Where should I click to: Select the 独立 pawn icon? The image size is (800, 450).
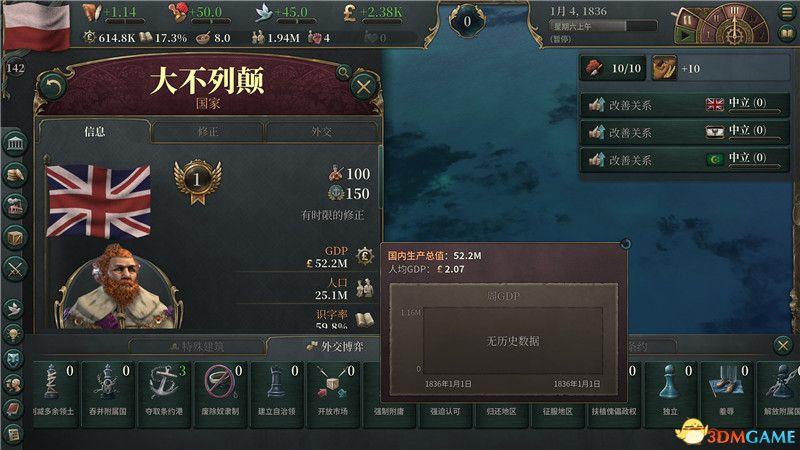click(670, 395)
